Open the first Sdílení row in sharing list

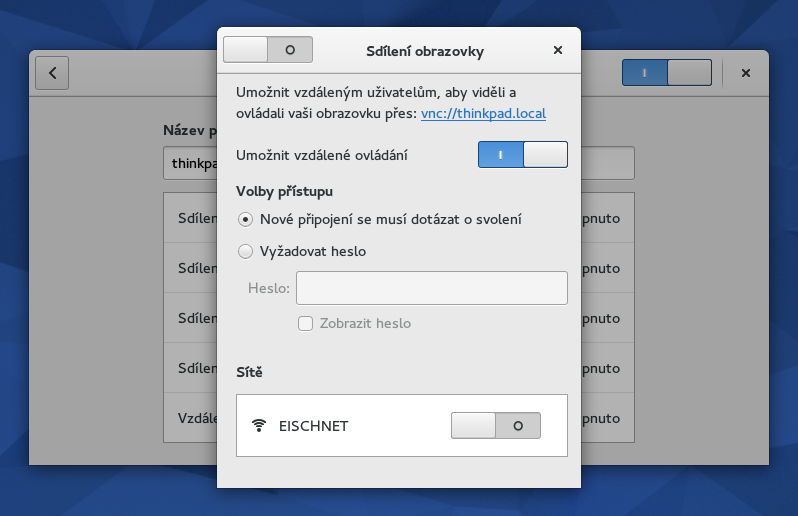(195, 218)
